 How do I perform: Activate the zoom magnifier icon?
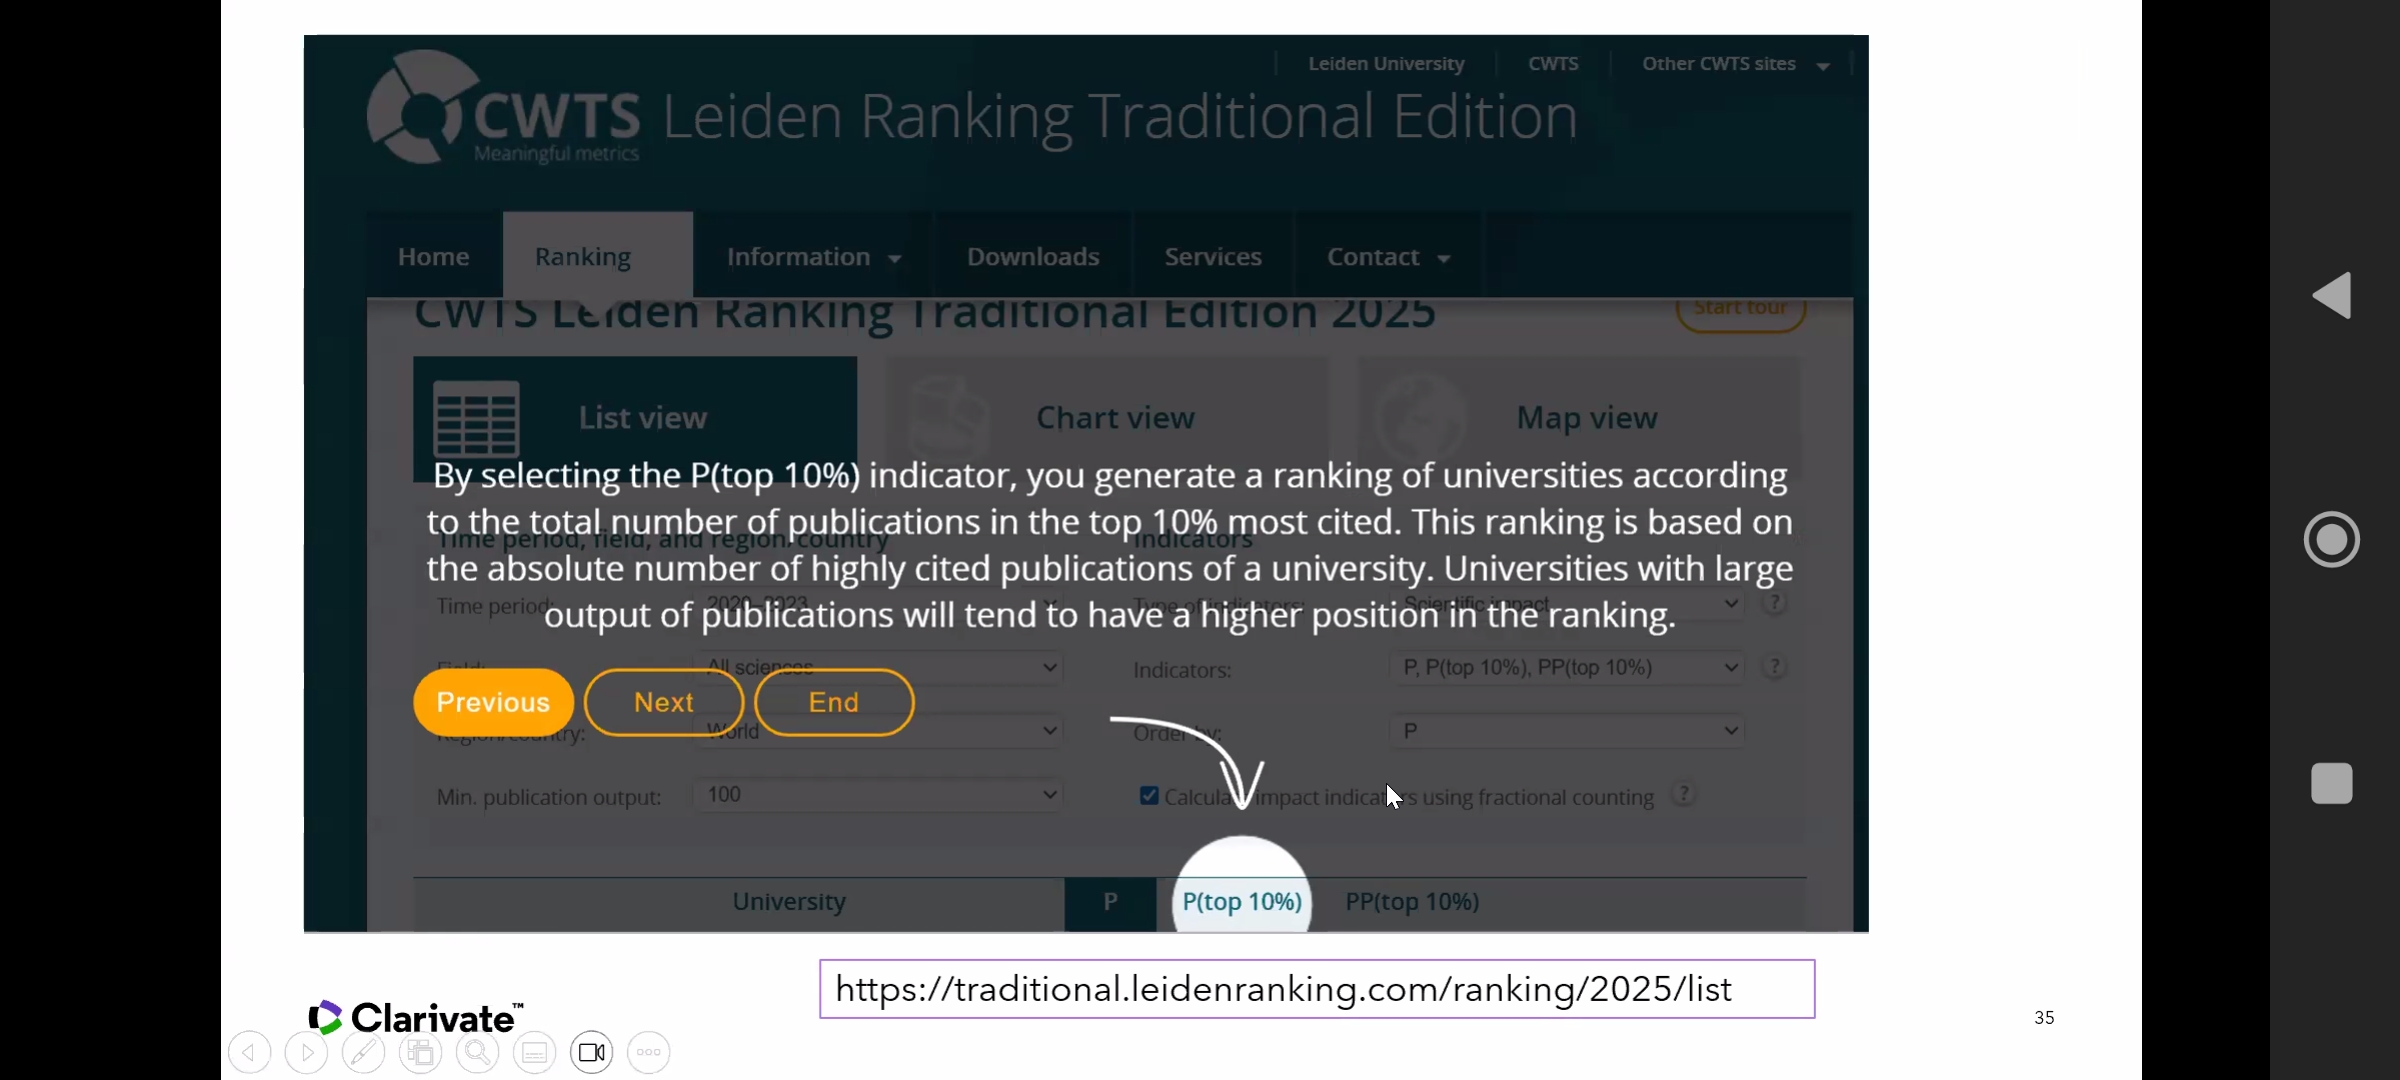coord(477,1052)
